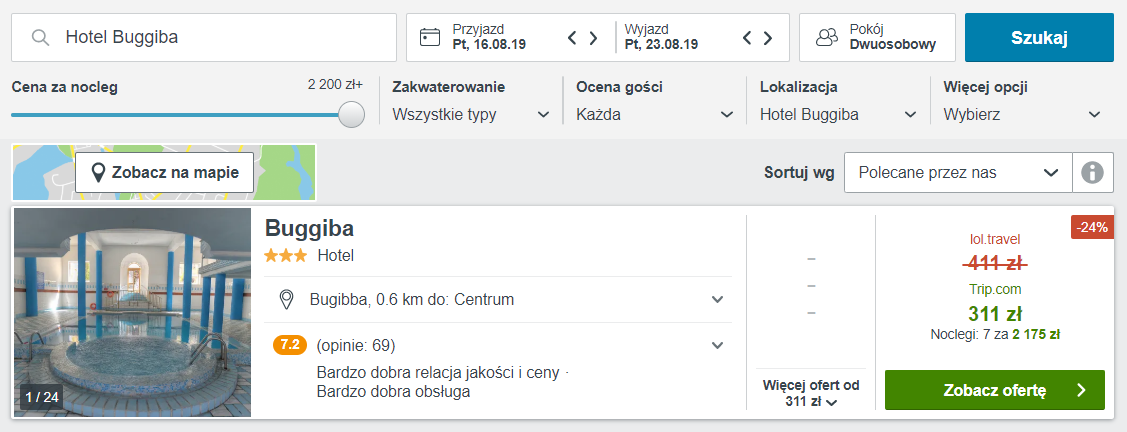Open room type guests icon

pyautogui.click(x=827, y=37)
